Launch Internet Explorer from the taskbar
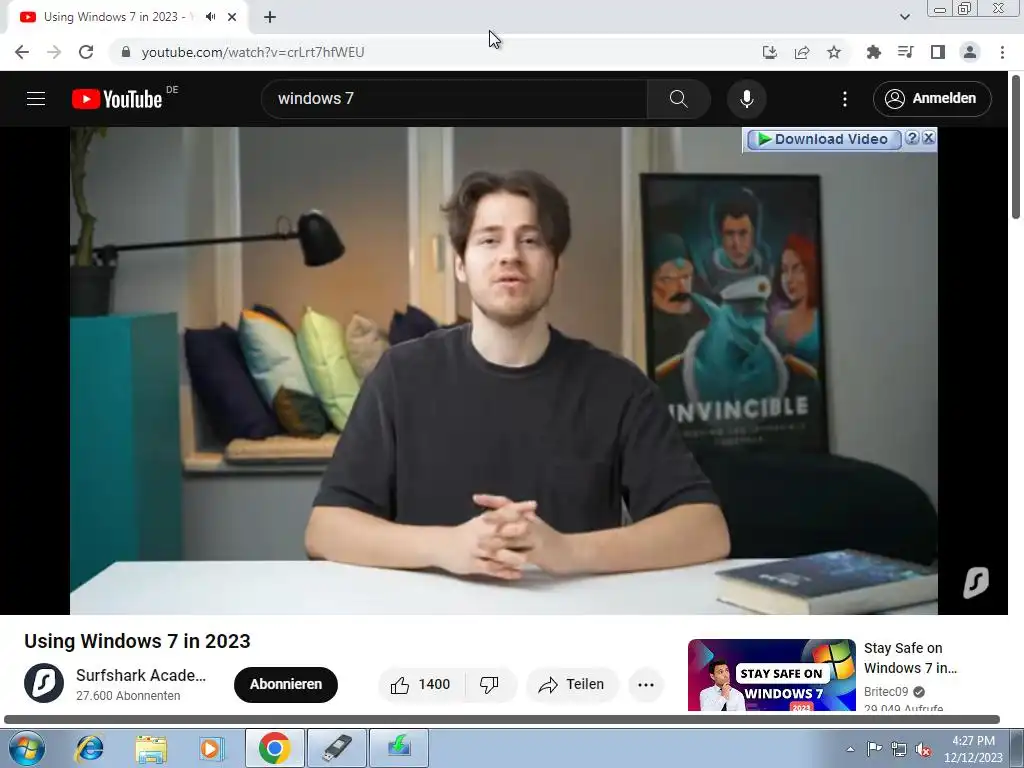The width and height of the screenshot is (1024, 768). [x=89, y=748]
